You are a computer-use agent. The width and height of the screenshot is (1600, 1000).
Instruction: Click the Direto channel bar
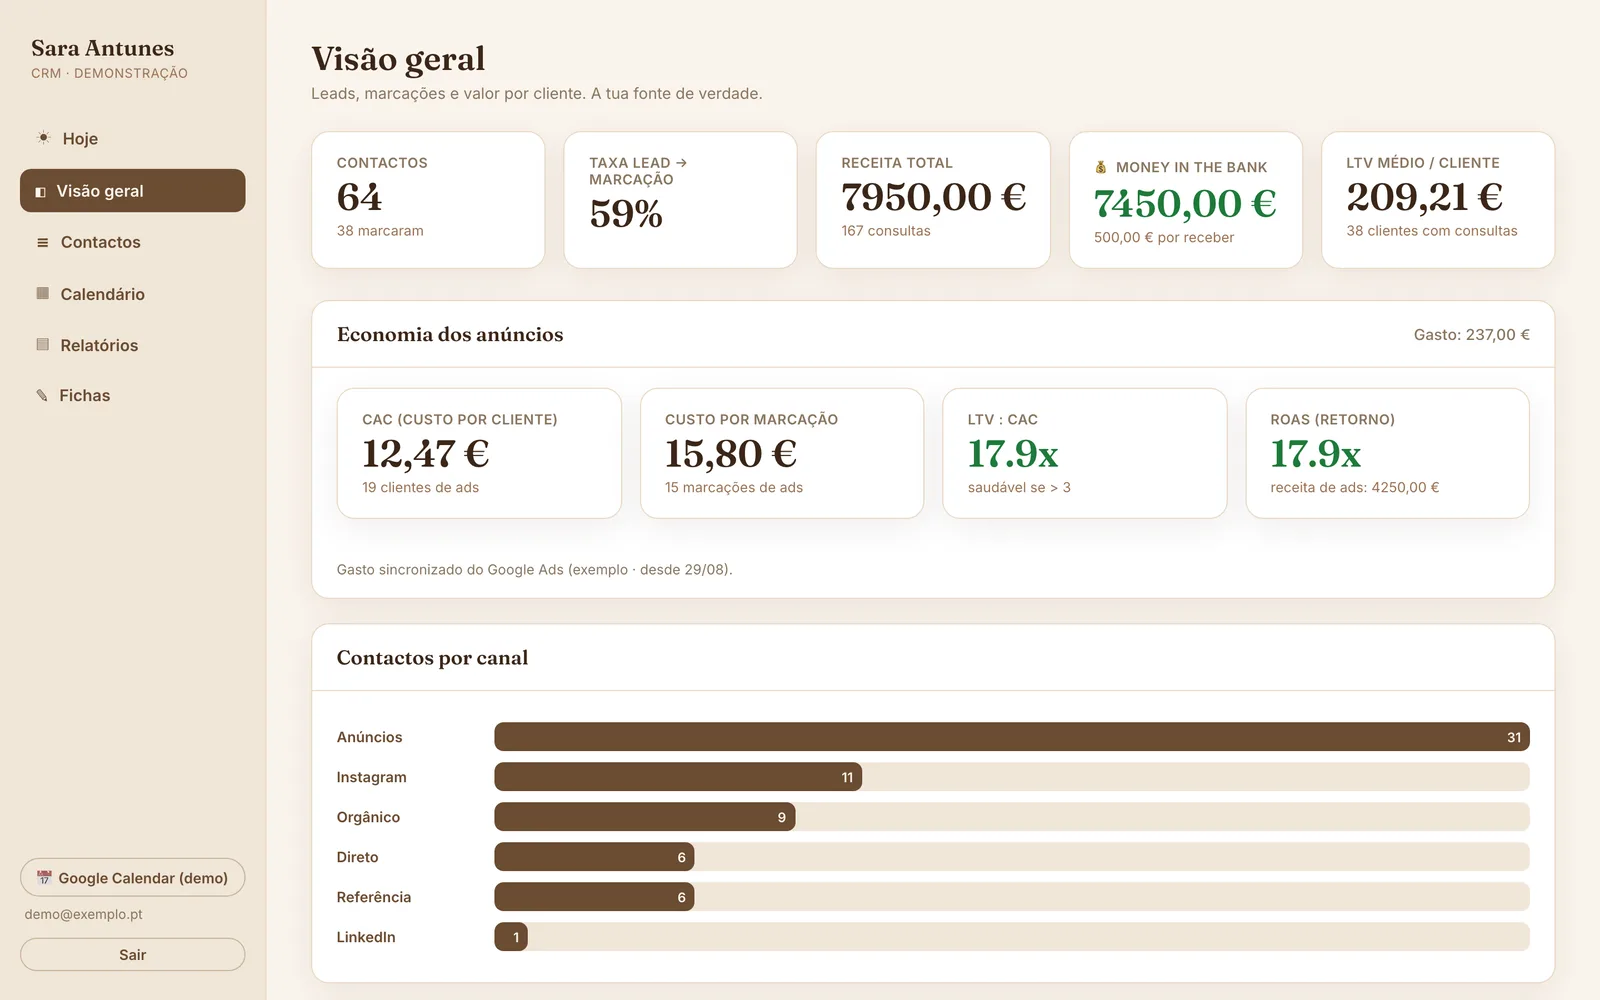click(x=594, y=857)
